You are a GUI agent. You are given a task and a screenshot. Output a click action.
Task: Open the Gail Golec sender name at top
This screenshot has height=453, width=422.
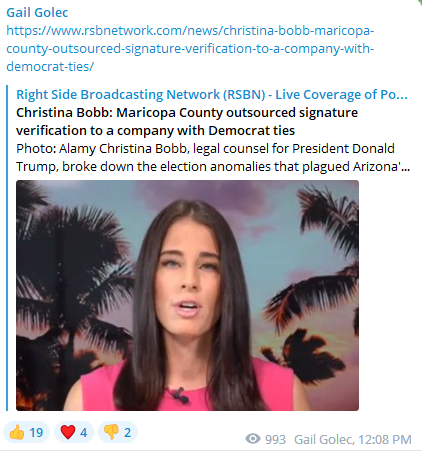click(37, 12)
